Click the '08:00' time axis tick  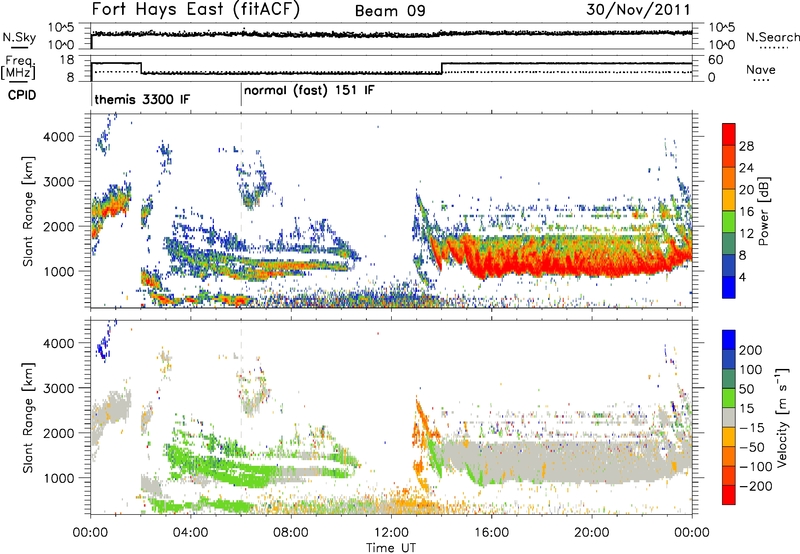pyautogui.click(x=291, y=533)
